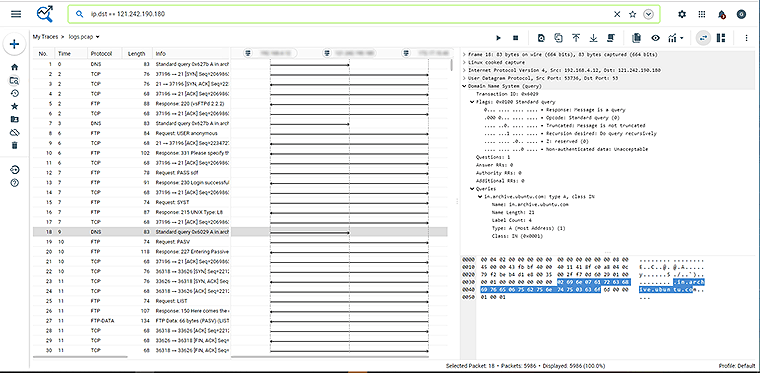
Task: Click the Name Length: 21 field
Action: click(512, 212)
